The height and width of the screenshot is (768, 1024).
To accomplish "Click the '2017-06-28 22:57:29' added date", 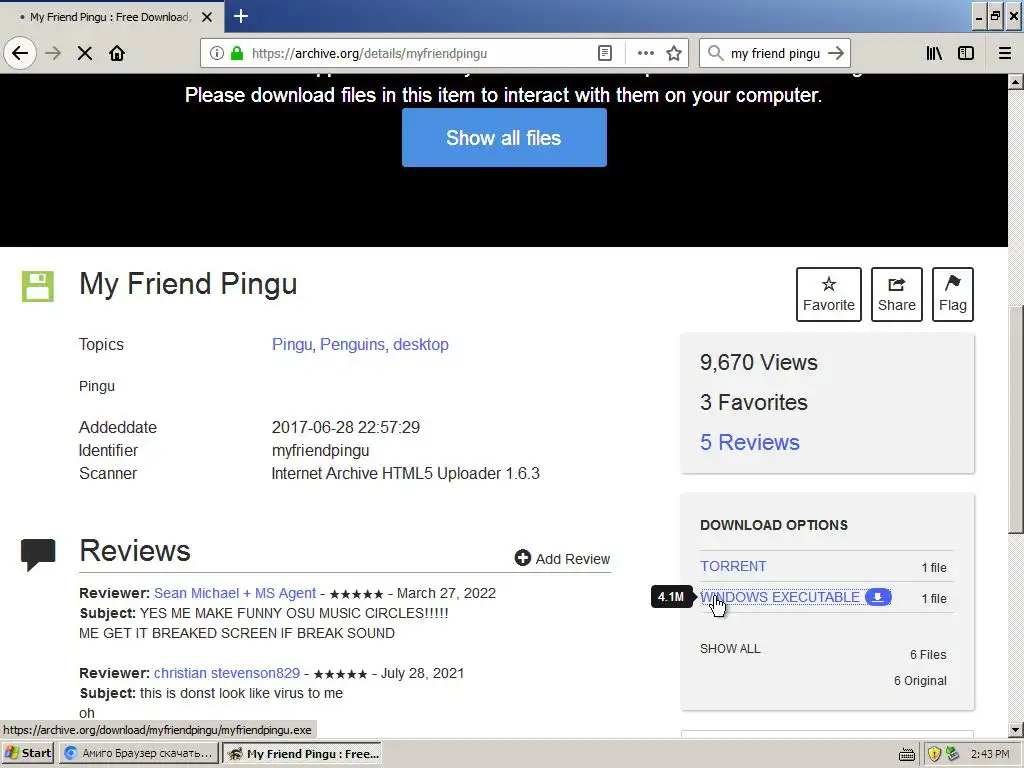I will click(345, 427).
